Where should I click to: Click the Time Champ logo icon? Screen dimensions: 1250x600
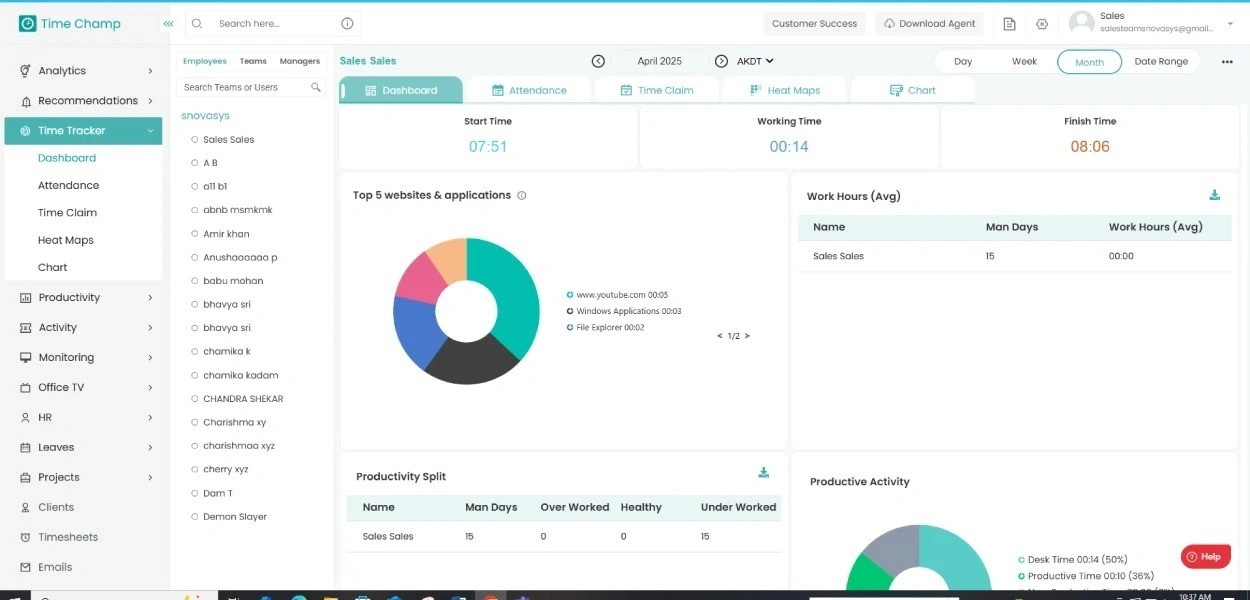(x=28, y=23)
